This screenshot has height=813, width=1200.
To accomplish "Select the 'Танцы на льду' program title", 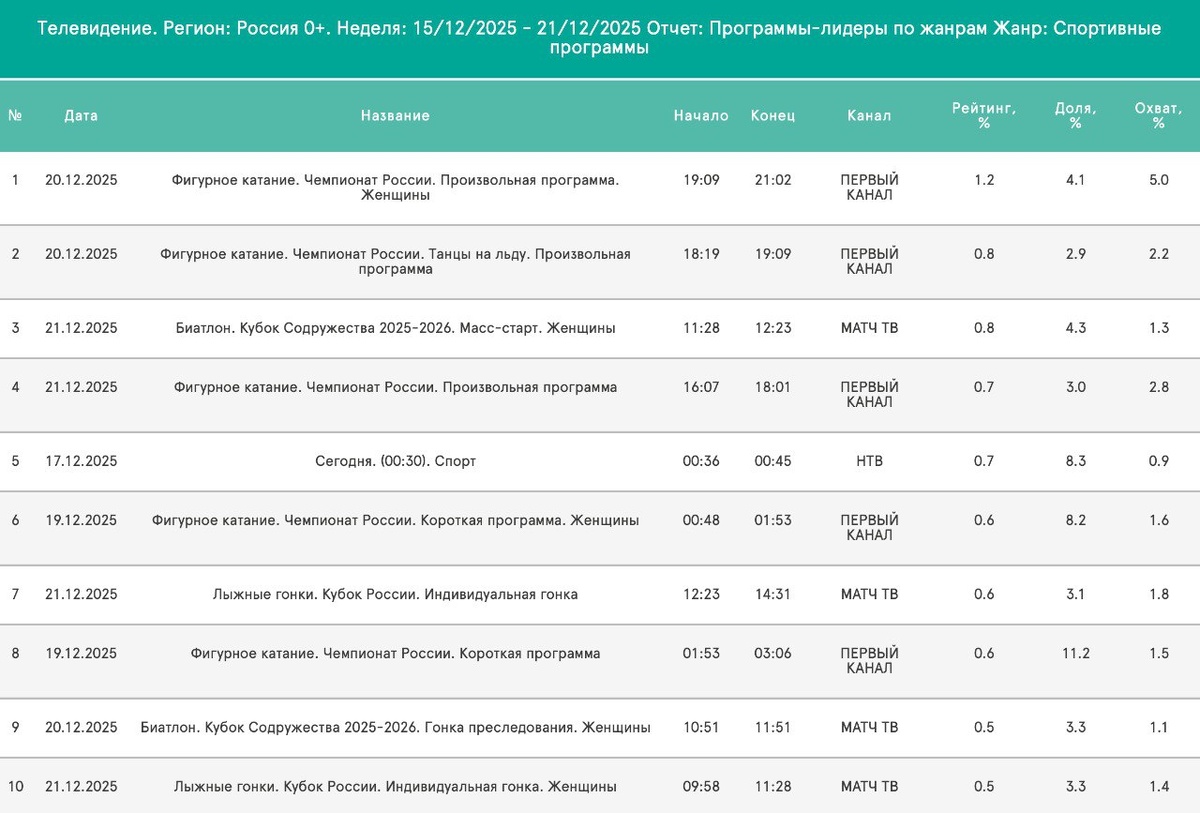I will 395,262.
